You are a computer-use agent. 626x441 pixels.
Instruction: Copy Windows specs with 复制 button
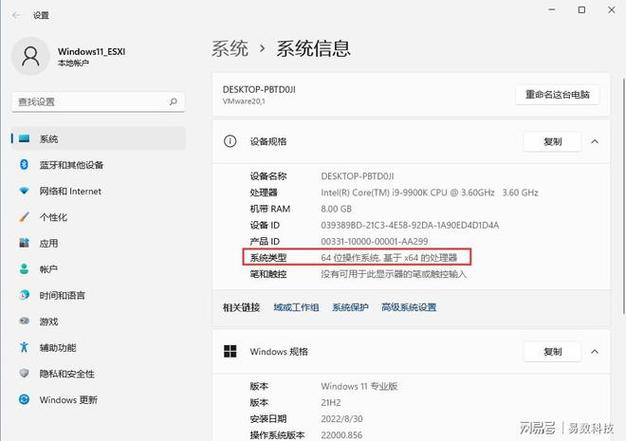[552, 351]
